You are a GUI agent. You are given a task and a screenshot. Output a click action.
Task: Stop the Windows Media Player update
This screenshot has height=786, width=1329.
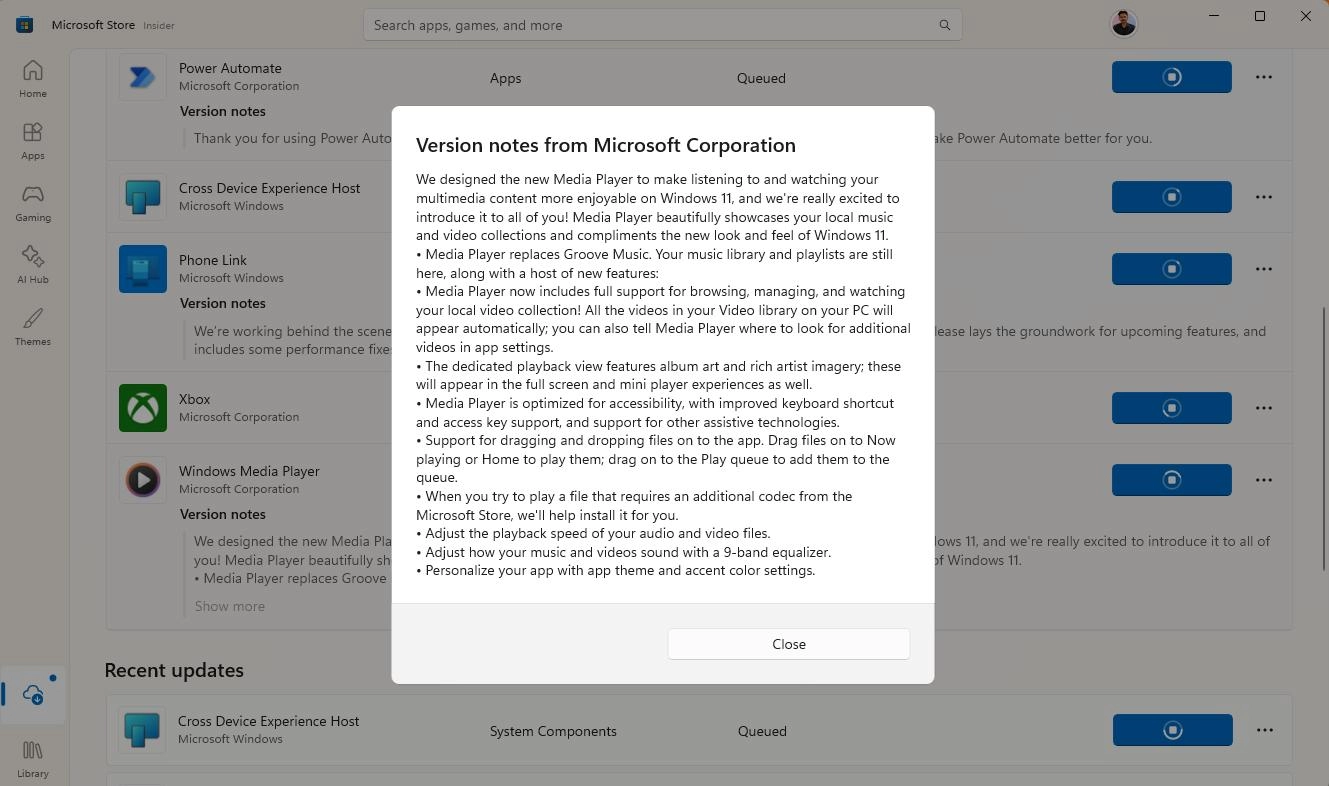pos(1171,480)
